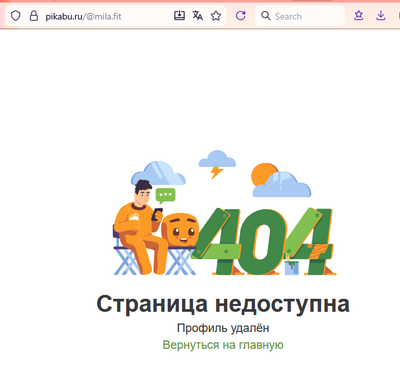The height and width of the screenshot is (367, 400).
Task: Focus the Search input field
Action: pos(300,16)
